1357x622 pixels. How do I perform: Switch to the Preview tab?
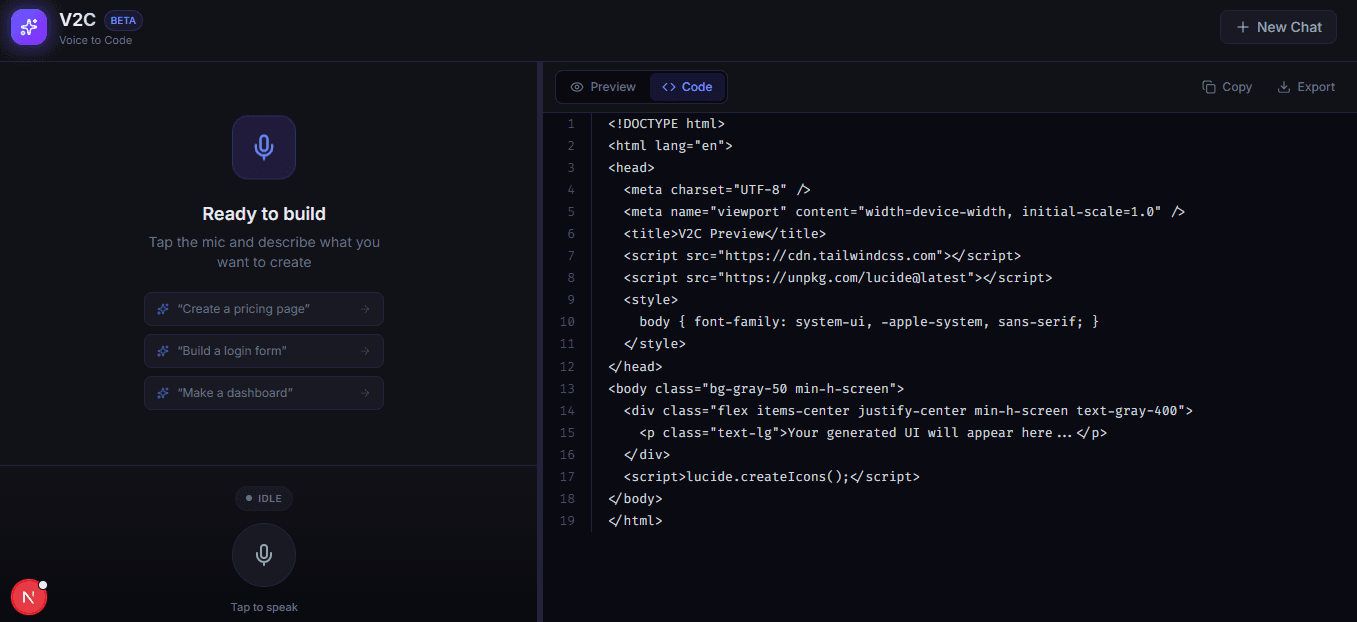603,87
